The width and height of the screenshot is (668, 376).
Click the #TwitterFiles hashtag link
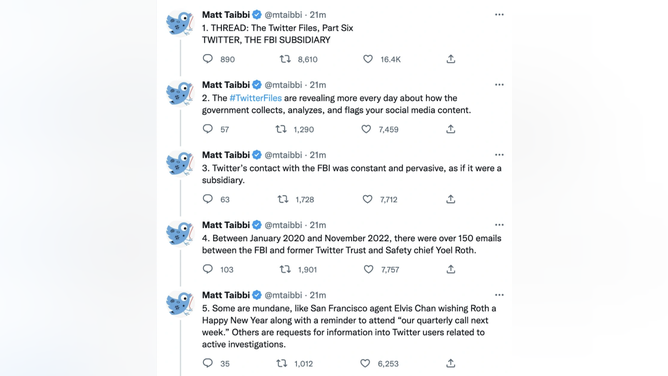pyautogui.click(x=256, y=98)
